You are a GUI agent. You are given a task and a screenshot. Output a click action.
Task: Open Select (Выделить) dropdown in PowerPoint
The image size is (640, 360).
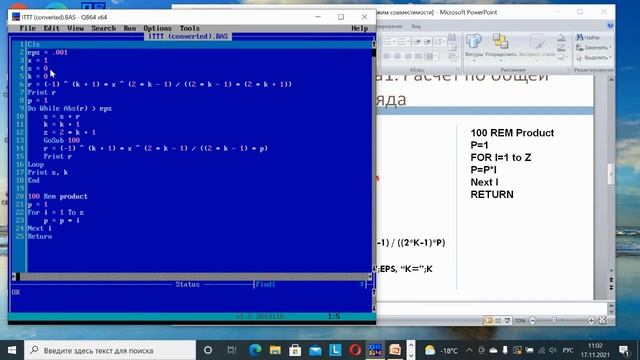point(593,58)
